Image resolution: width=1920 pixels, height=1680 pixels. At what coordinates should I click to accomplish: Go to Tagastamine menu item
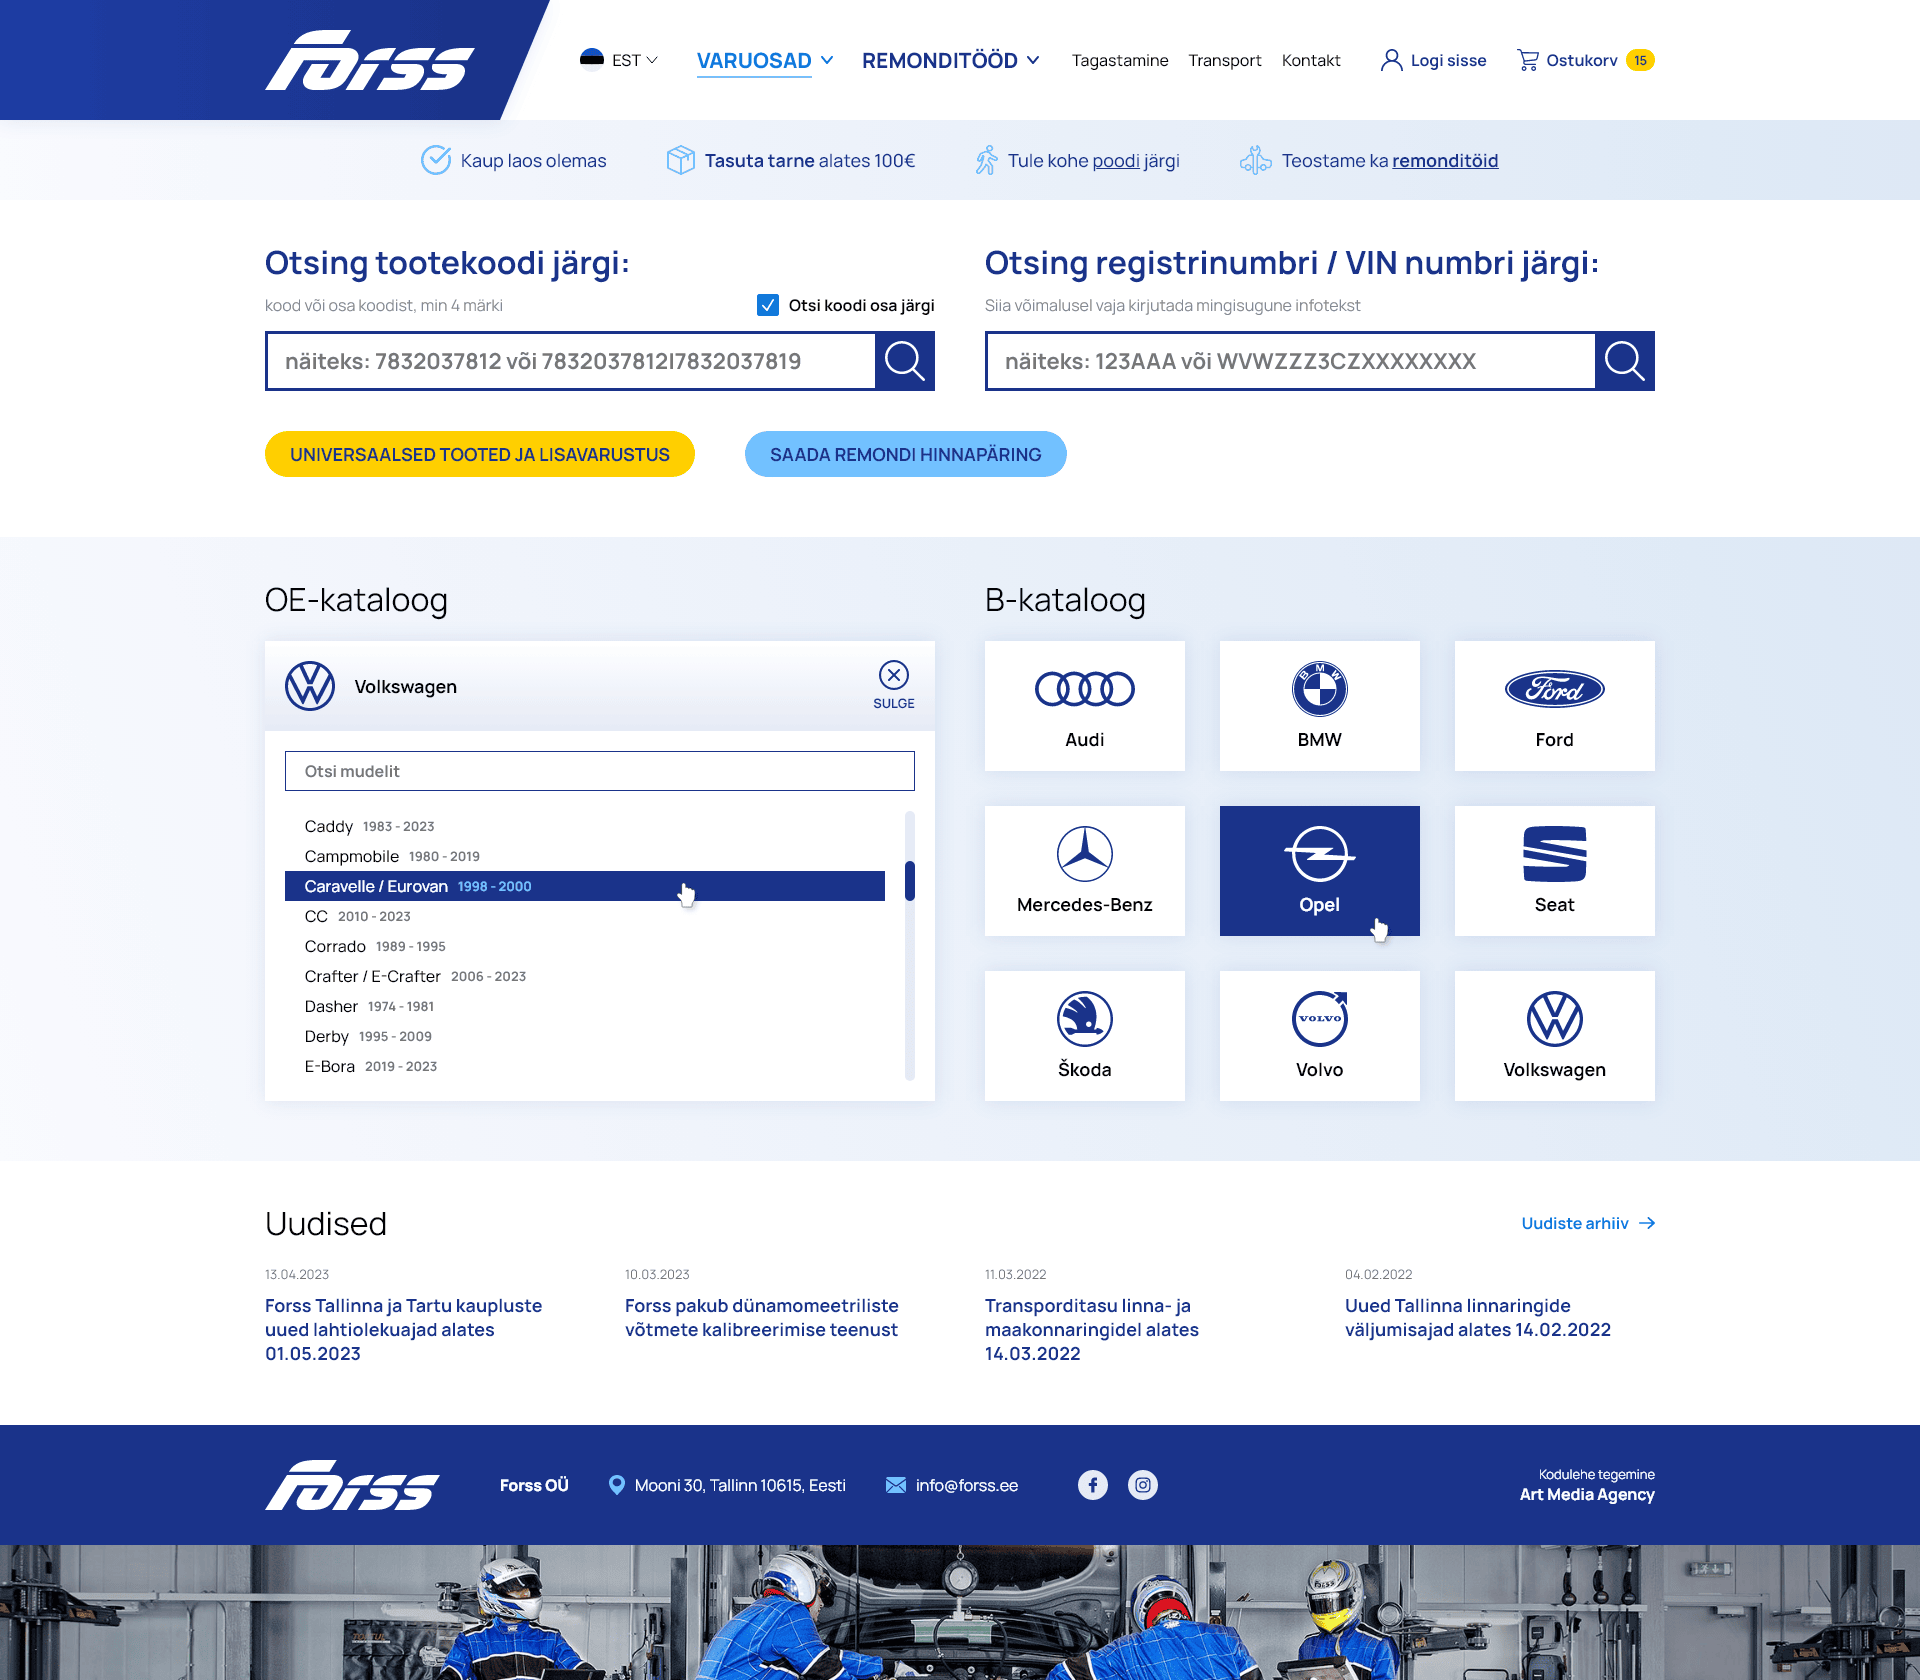1119,60
